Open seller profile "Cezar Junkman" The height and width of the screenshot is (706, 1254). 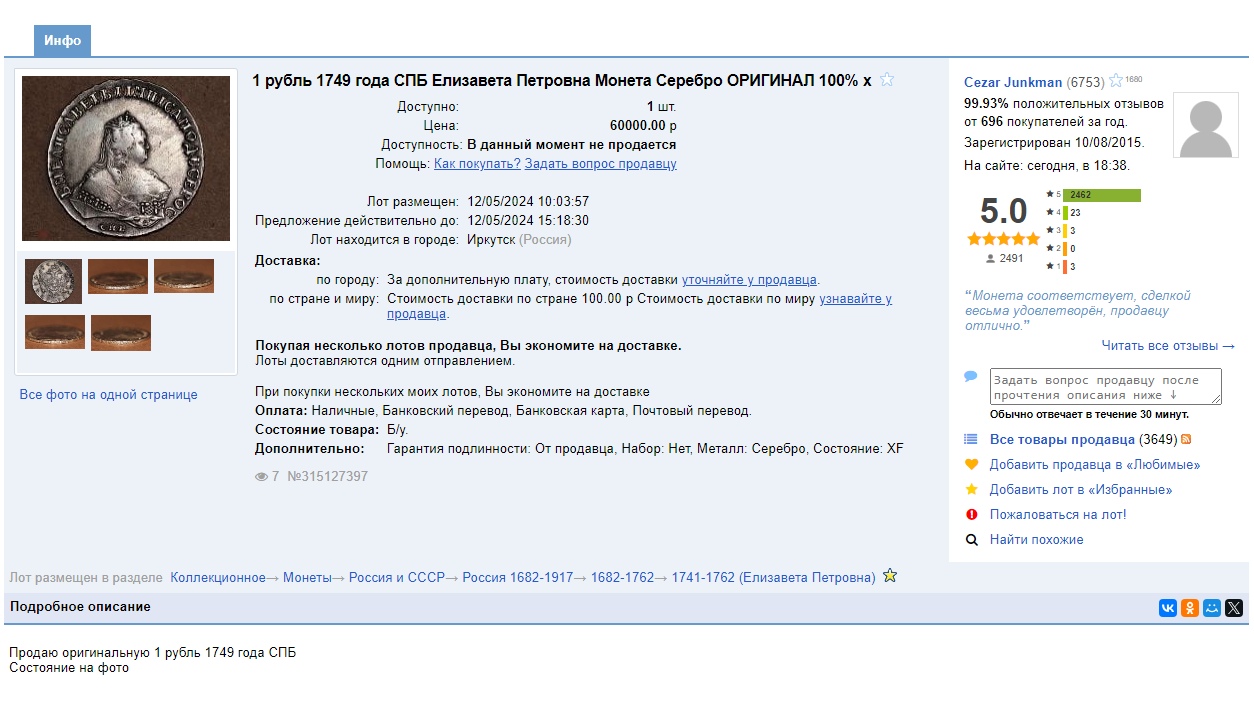pyautogui.click(x=1013, y=82)
